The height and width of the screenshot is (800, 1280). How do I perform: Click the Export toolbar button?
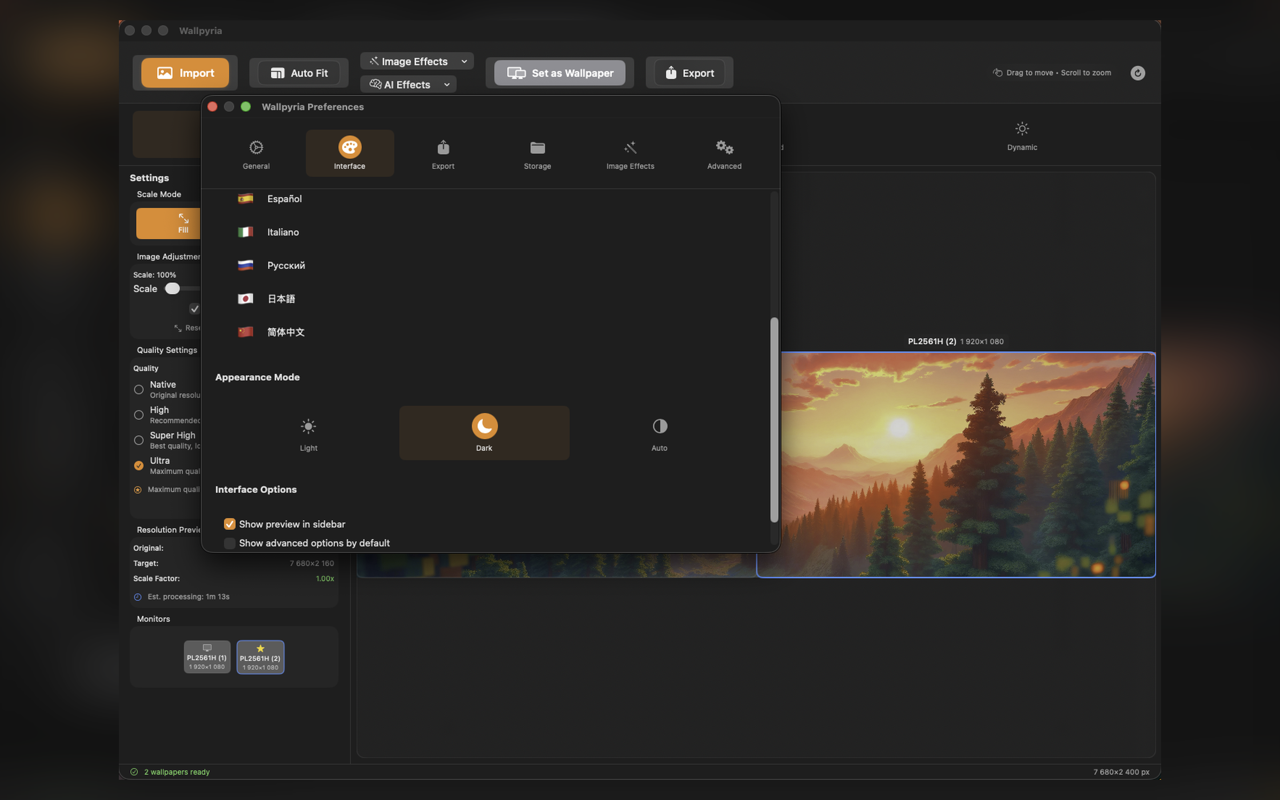coord(689,73)
